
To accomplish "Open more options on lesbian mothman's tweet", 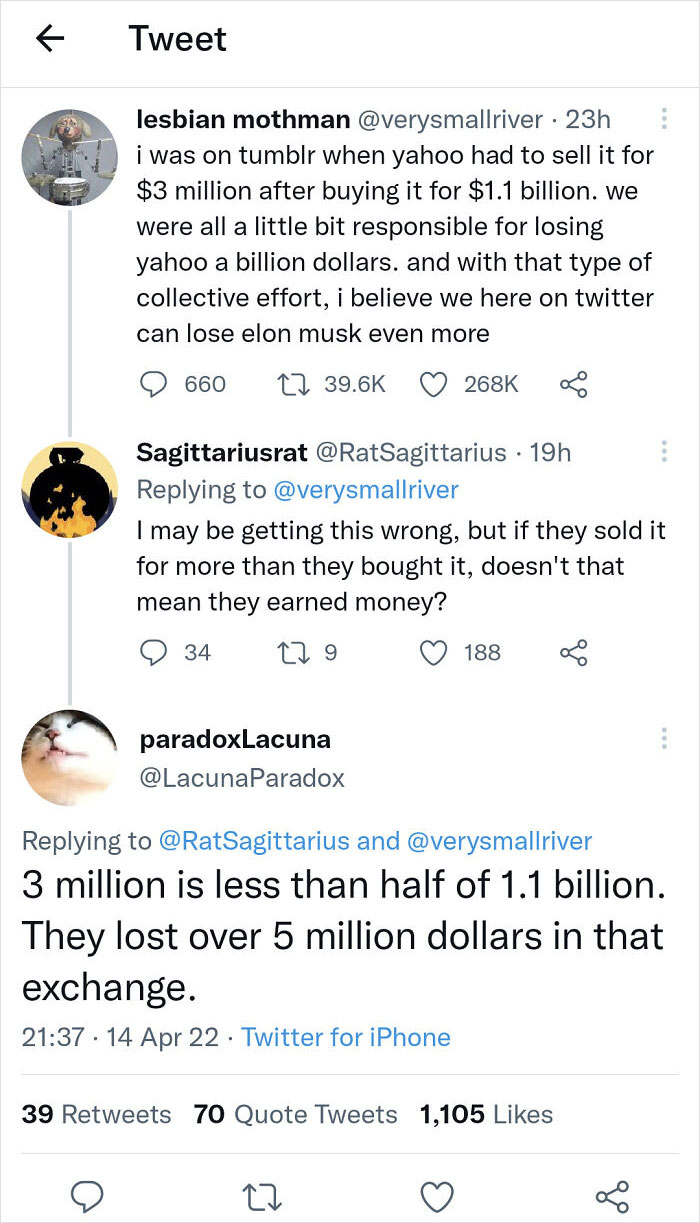I will [x=664, y=117].
